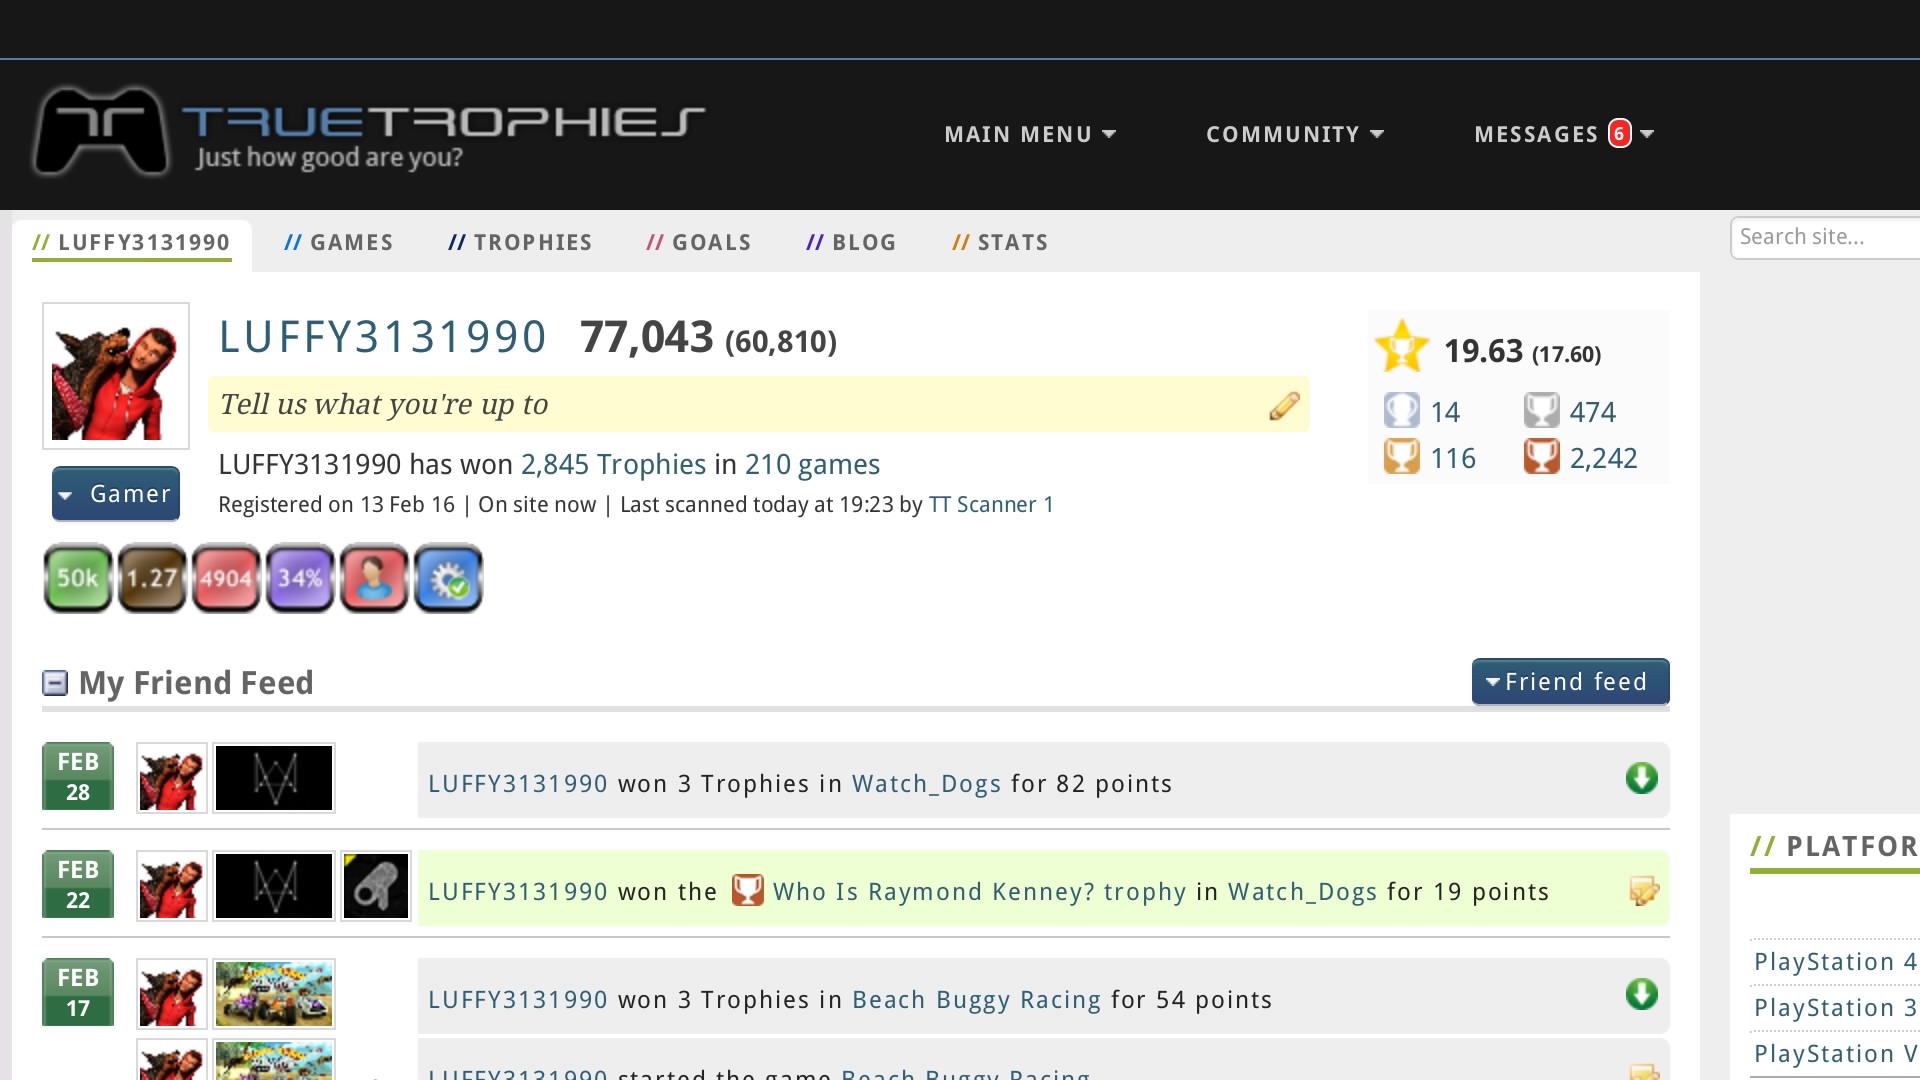Click the 1.27 brown ratio badge

coord(152,578)
